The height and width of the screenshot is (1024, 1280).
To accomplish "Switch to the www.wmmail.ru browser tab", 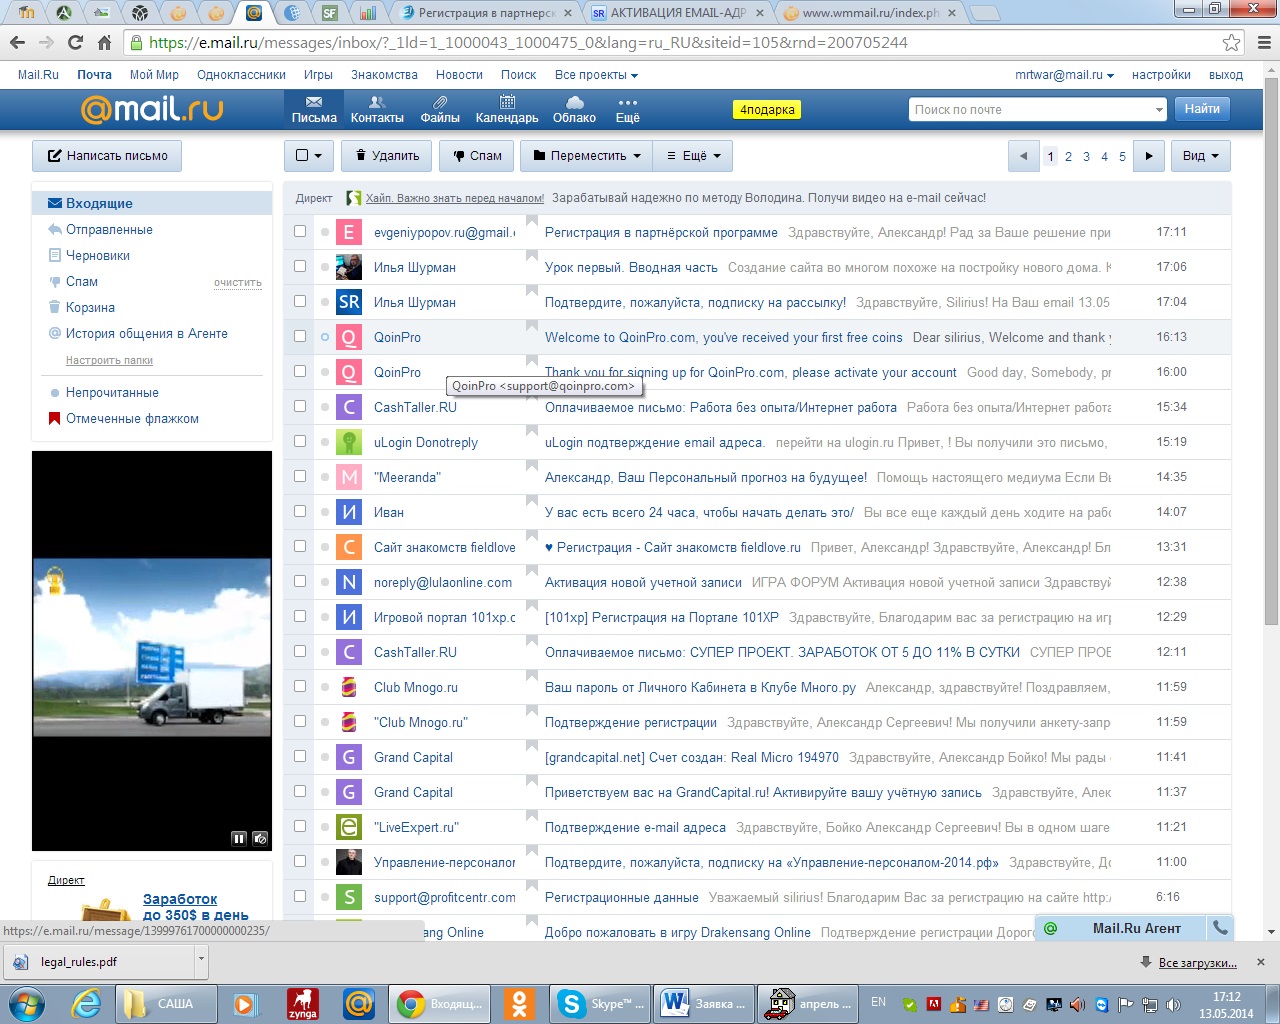I will (x=869, y=13).
